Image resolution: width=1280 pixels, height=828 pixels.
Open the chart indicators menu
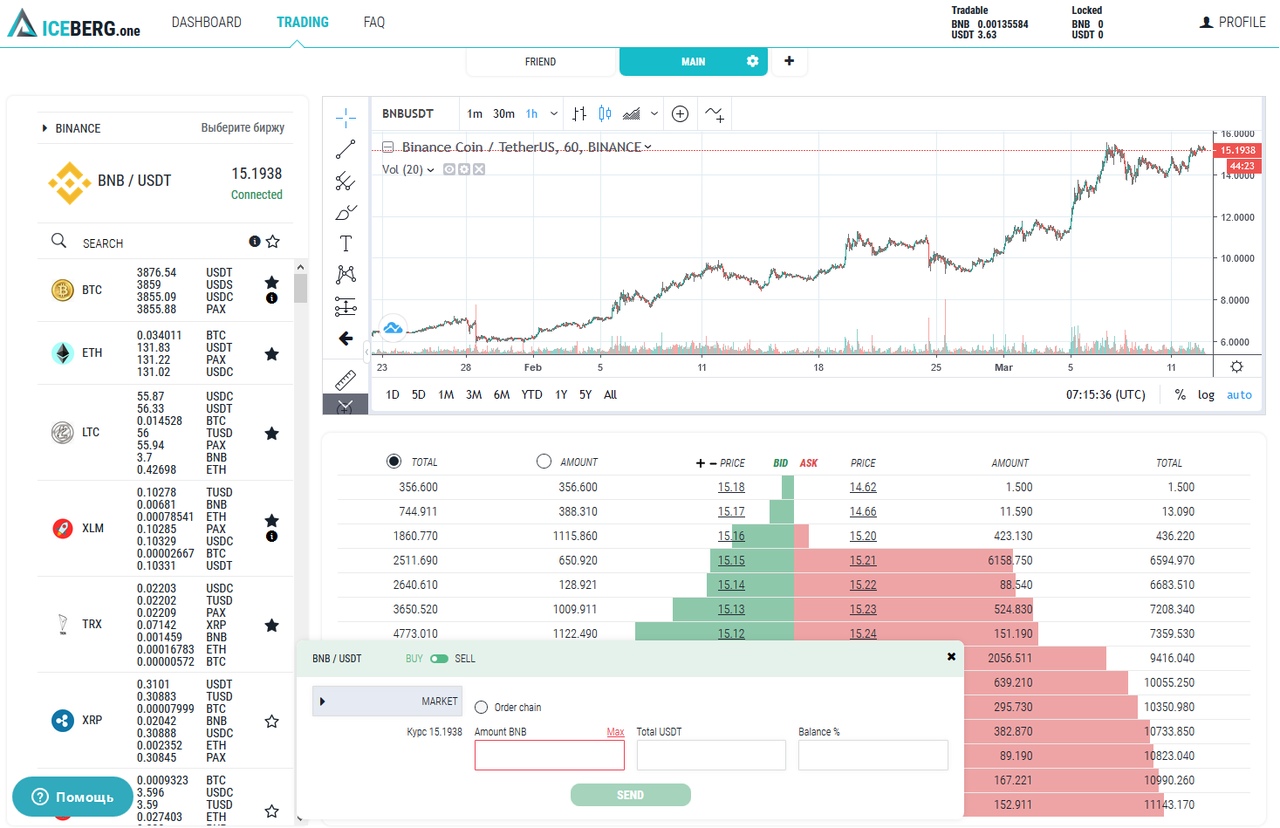[x=714, y=114]
